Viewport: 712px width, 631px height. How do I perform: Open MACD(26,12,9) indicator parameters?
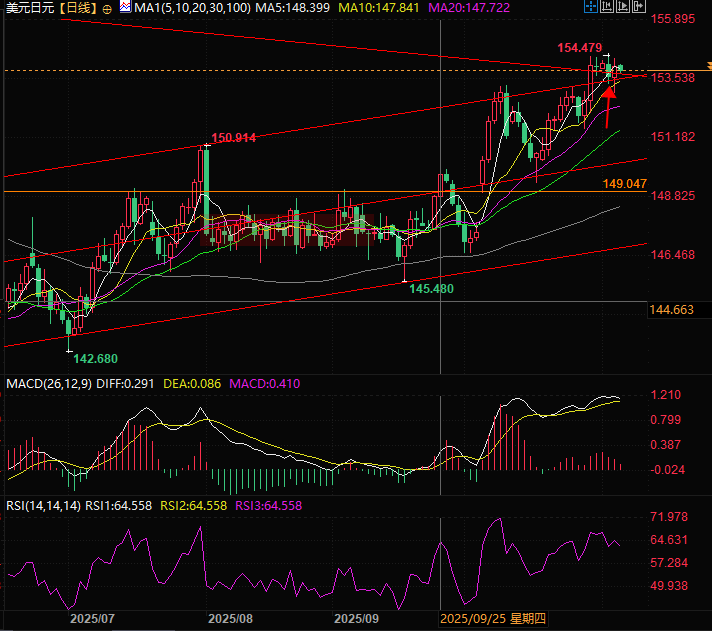pos(49,384)
